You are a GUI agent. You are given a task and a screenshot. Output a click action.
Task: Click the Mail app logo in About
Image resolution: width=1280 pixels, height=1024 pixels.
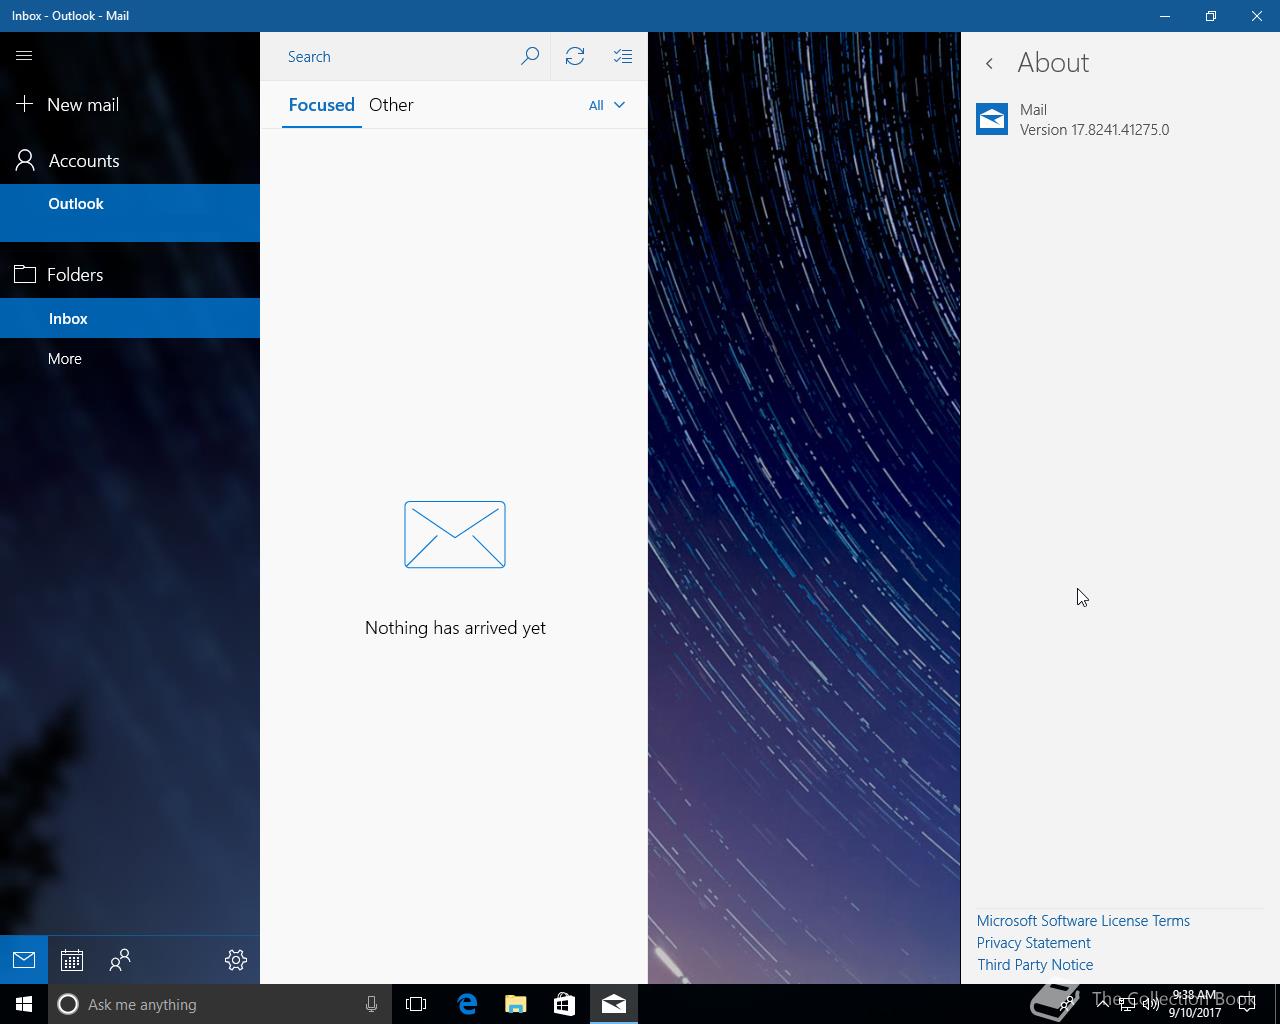pyautogui.click(x=992, y=119)
